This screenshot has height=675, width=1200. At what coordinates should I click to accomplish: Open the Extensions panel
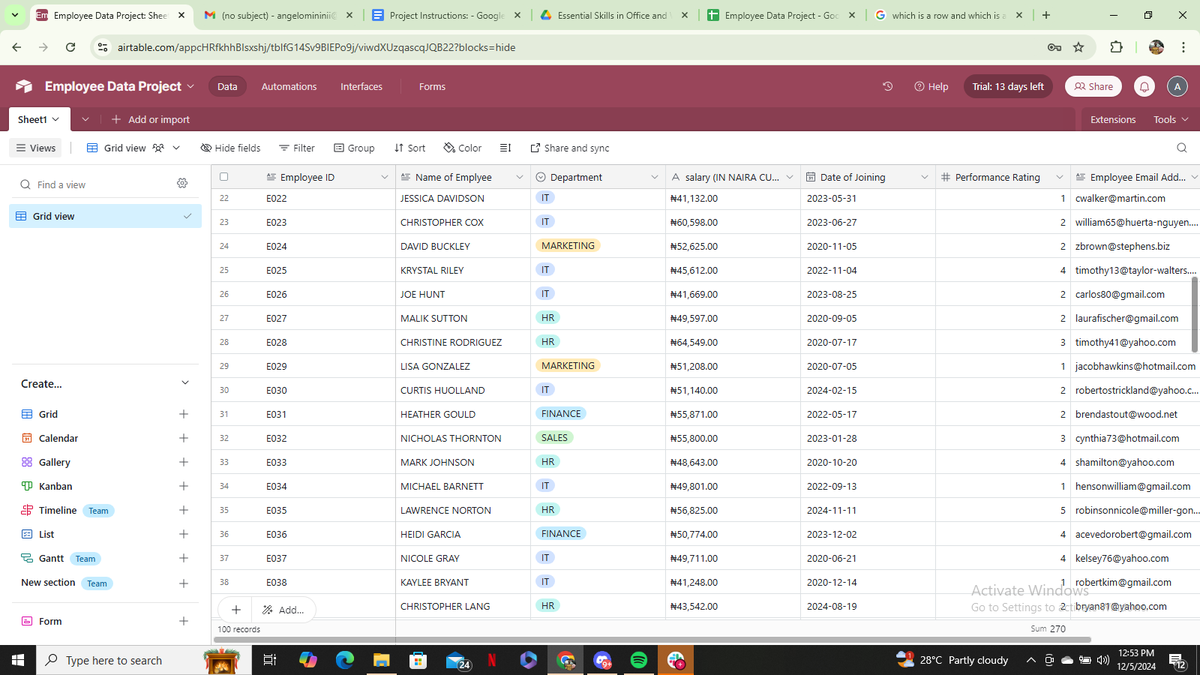(x=1113, y=119)
